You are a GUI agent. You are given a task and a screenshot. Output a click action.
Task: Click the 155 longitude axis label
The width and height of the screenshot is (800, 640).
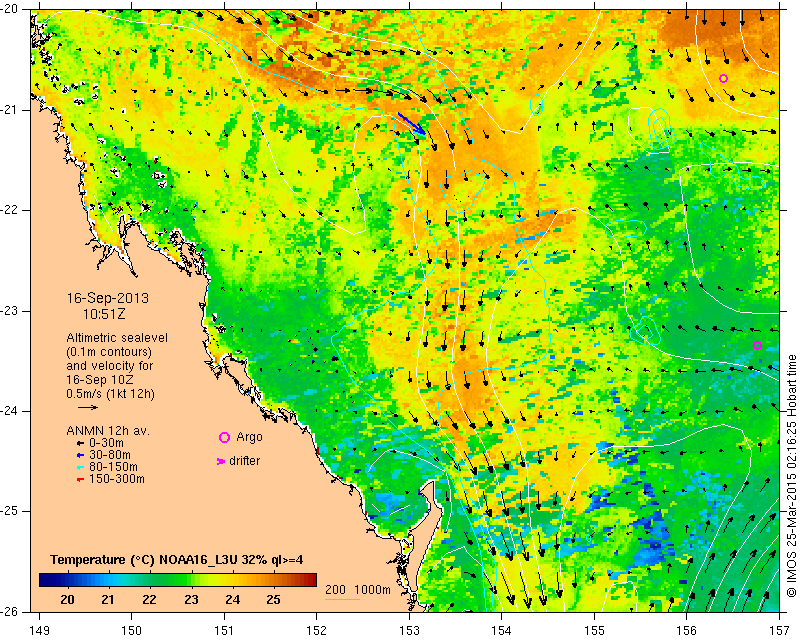[594, 631]
